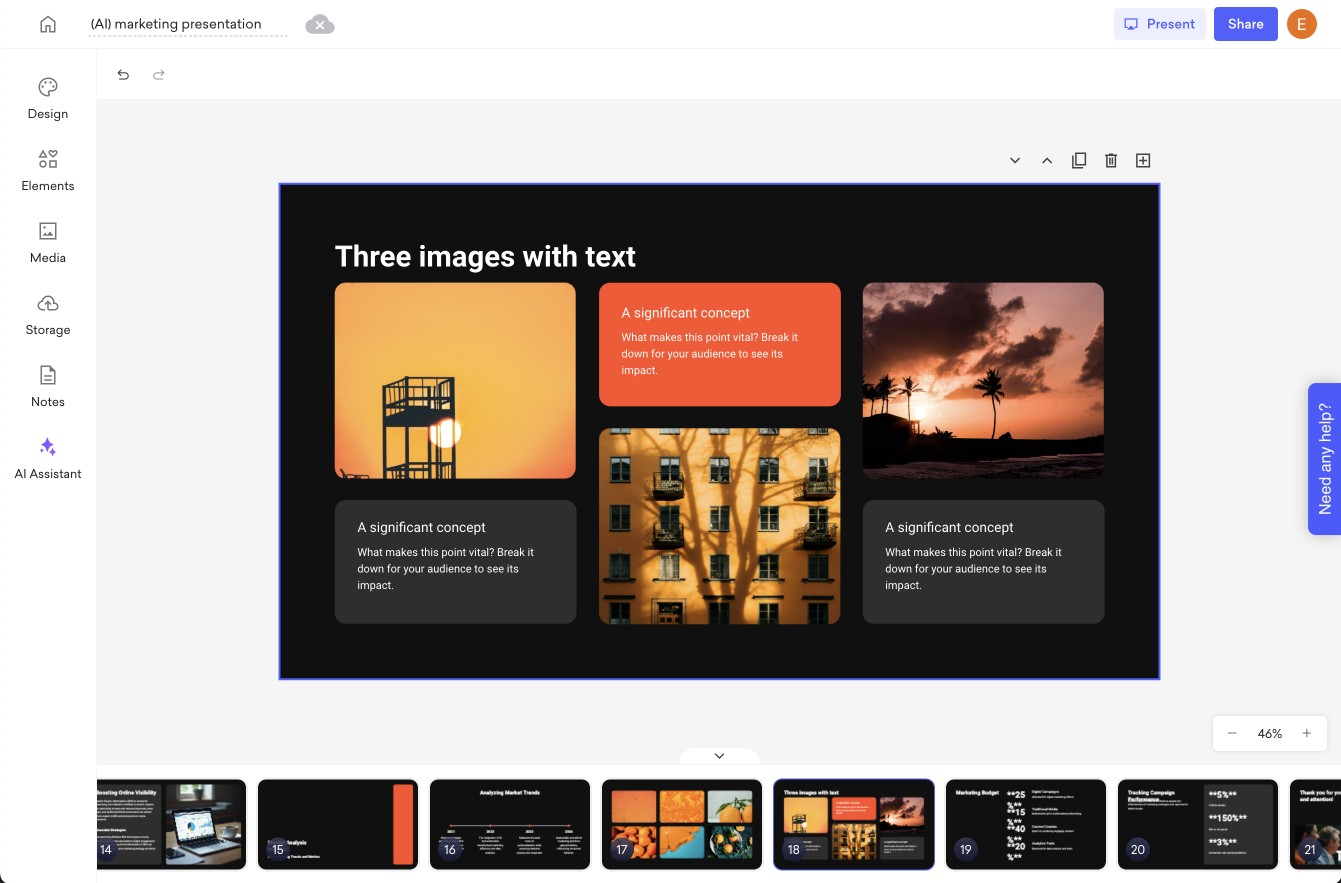1341x883 pixels.
Task: Move slide down with chevron
Action: pos(1015,160)
